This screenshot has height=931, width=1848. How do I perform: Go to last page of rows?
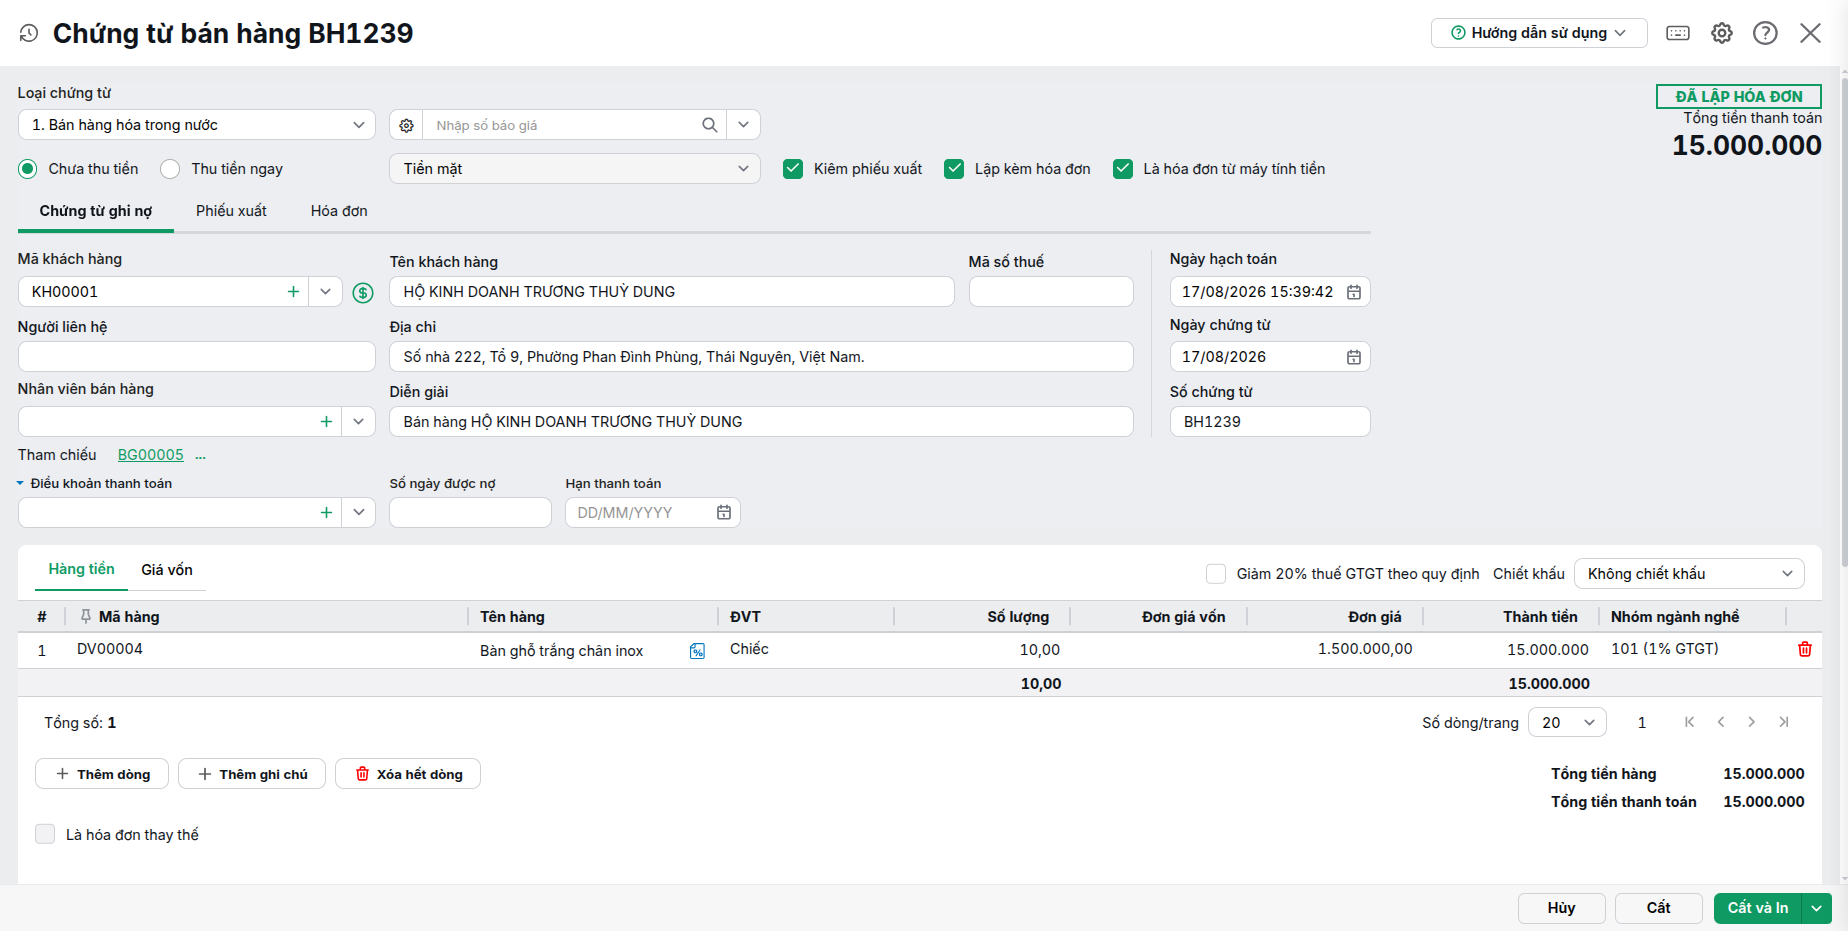[1784, 722]
